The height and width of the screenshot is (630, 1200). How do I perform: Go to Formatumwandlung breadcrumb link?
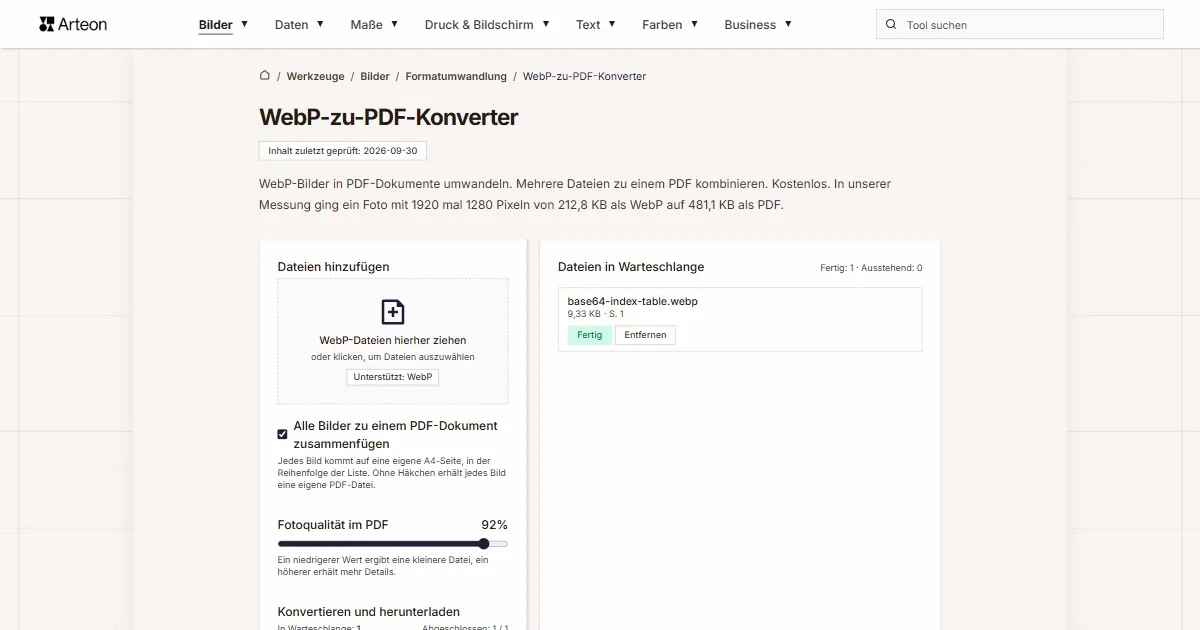456,76
